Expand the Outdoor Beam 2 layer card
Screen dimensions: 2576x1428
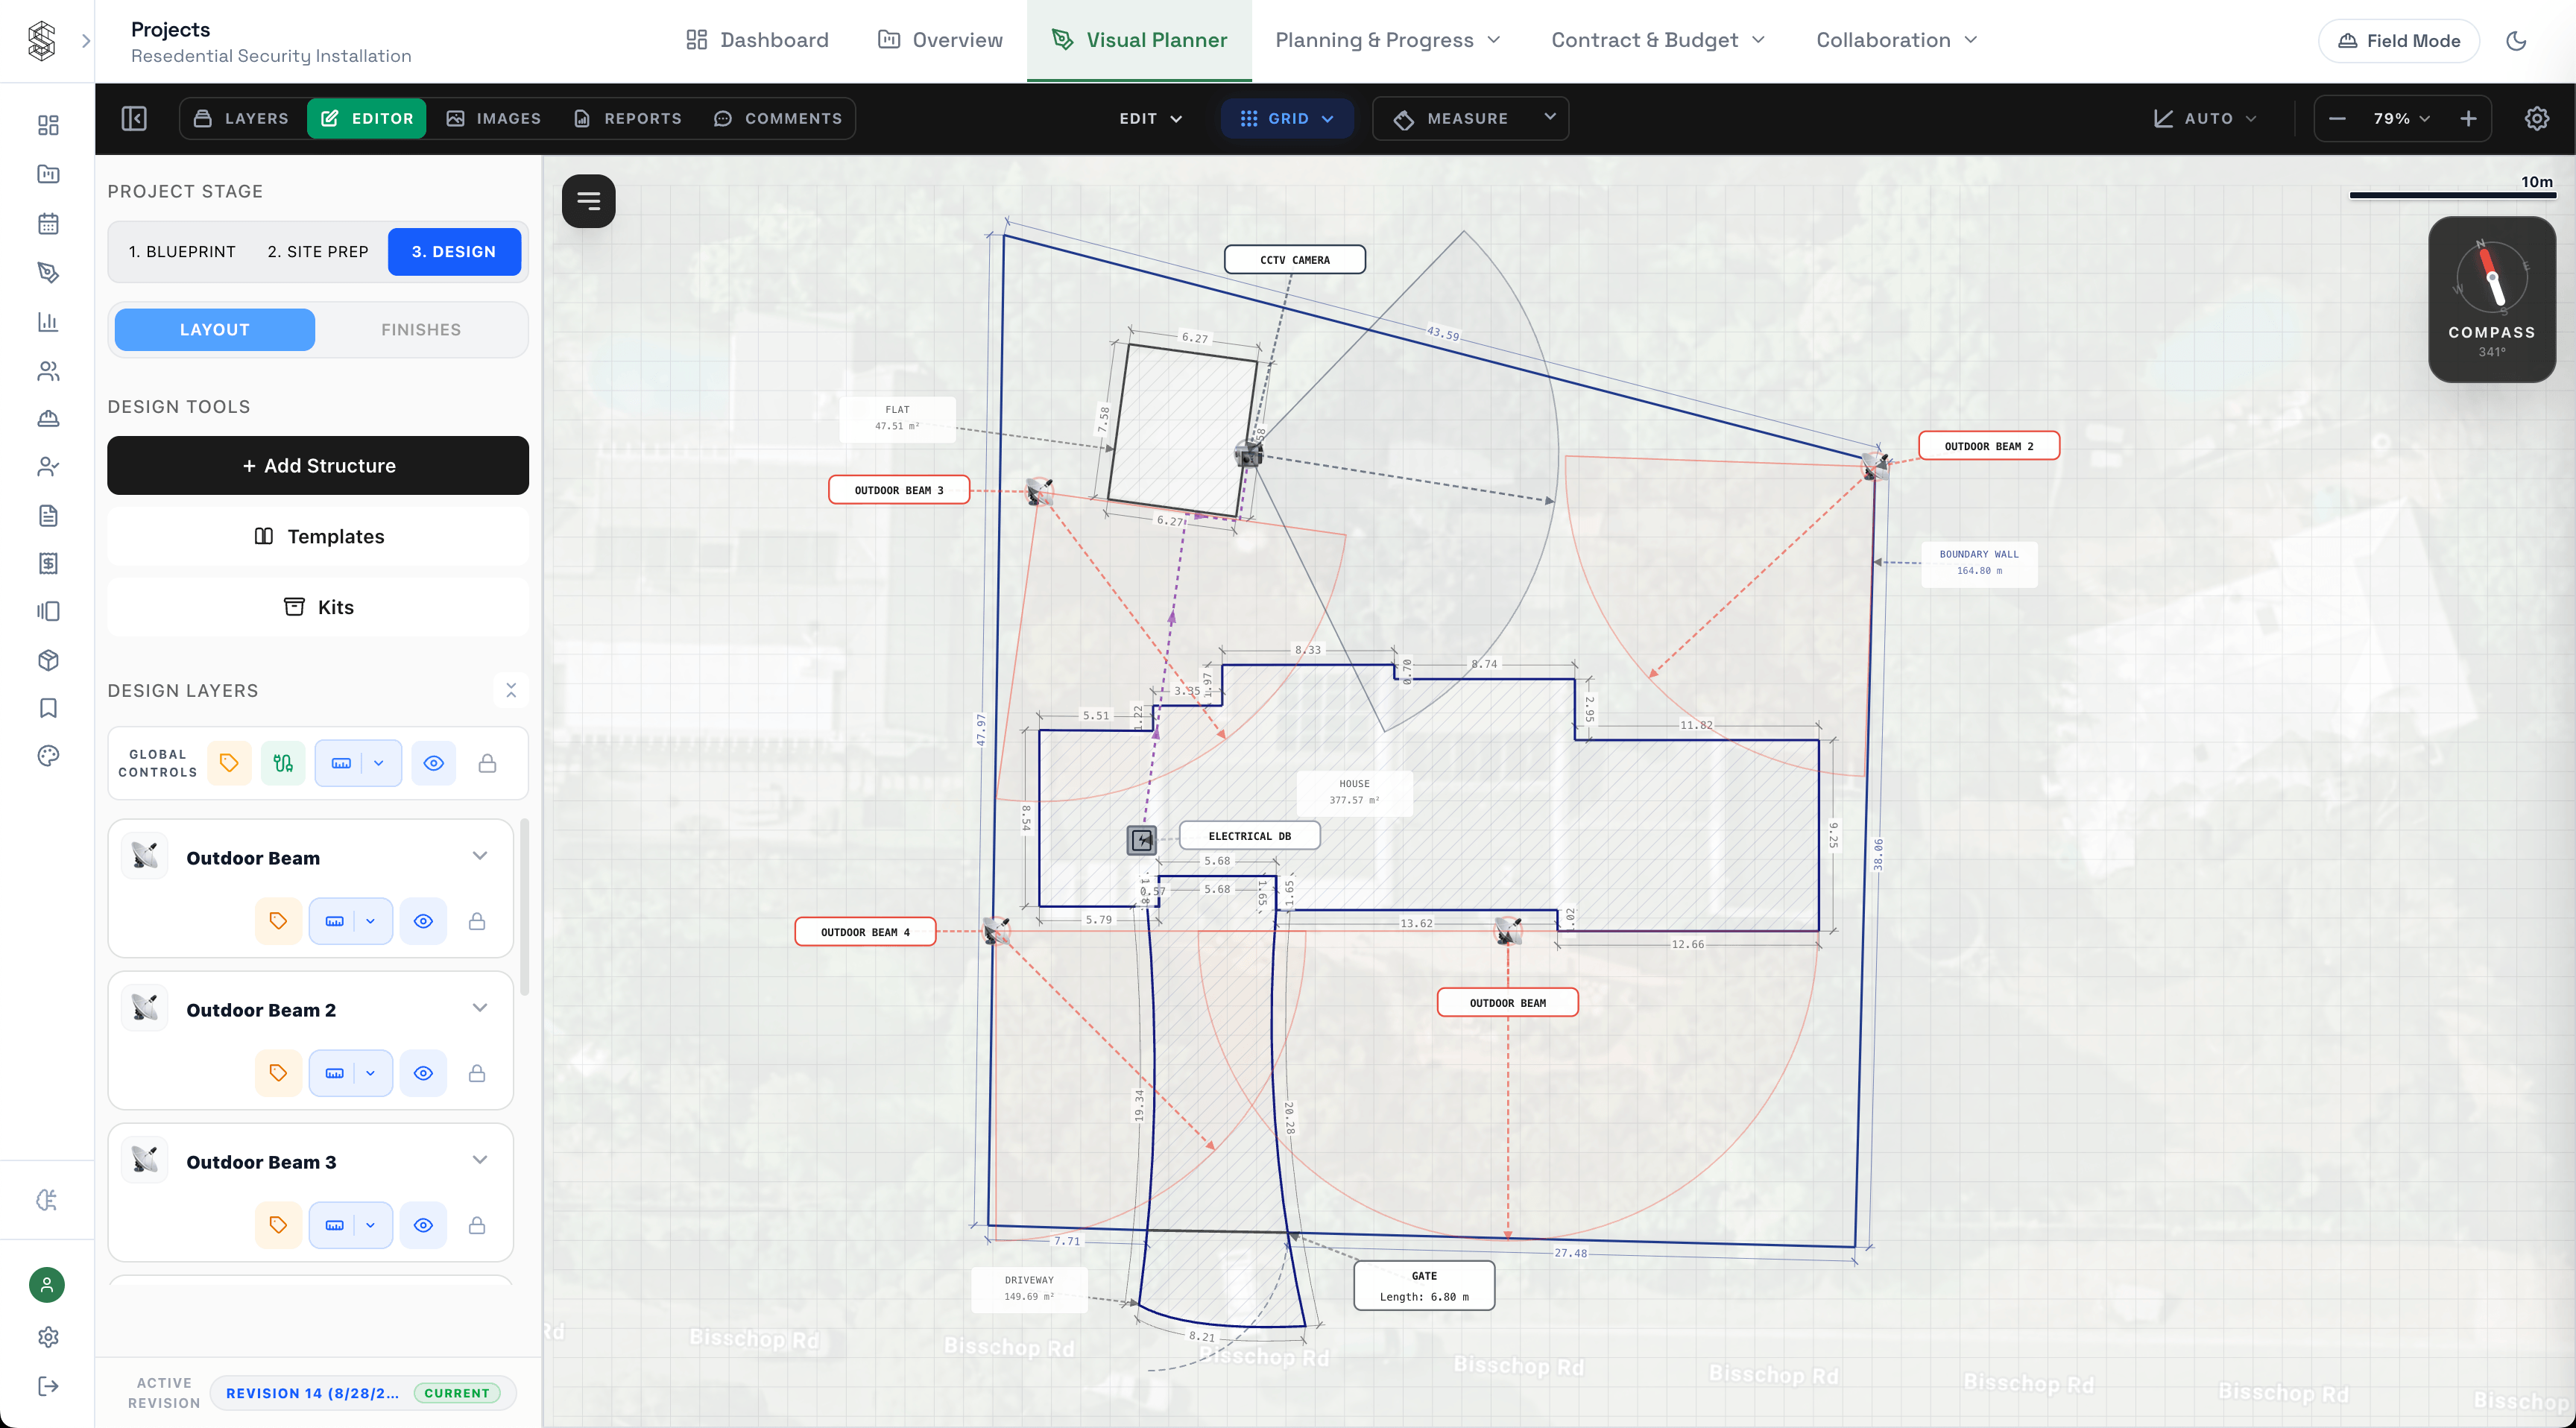pos(480,1008)
